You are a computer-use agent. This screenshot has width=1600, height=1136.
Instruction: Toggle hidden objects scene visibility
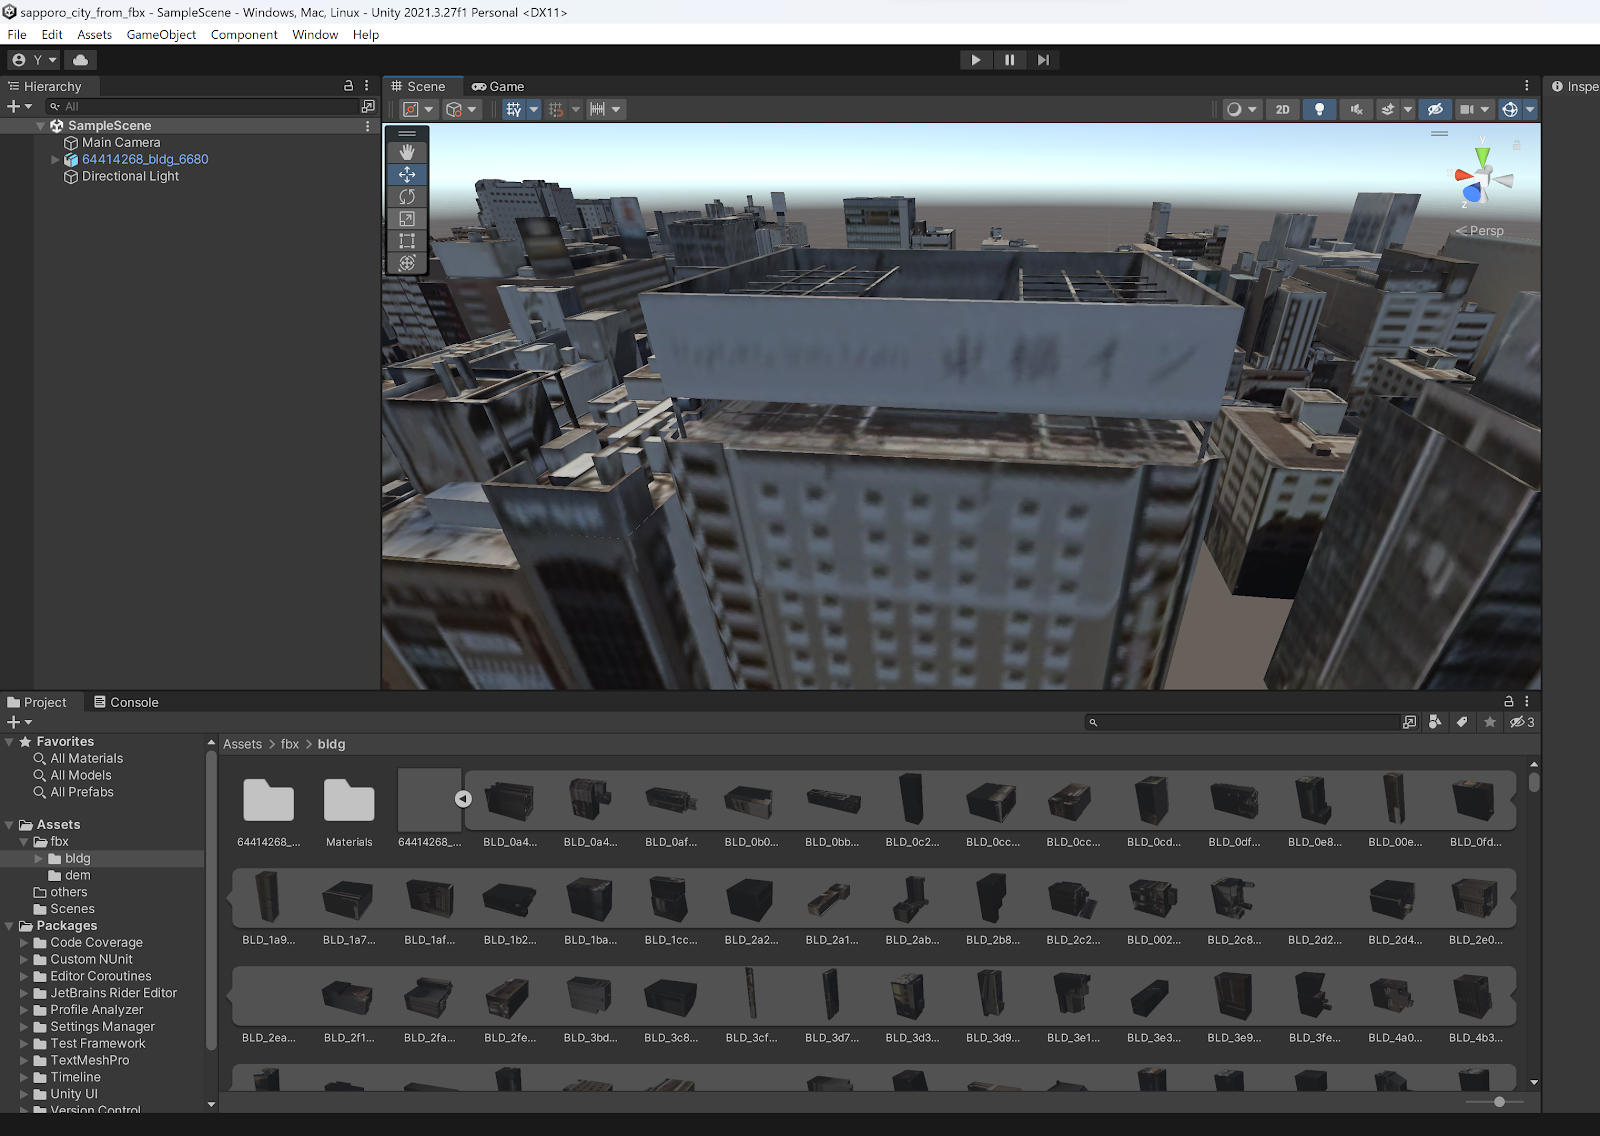[x=1435, y=110]
